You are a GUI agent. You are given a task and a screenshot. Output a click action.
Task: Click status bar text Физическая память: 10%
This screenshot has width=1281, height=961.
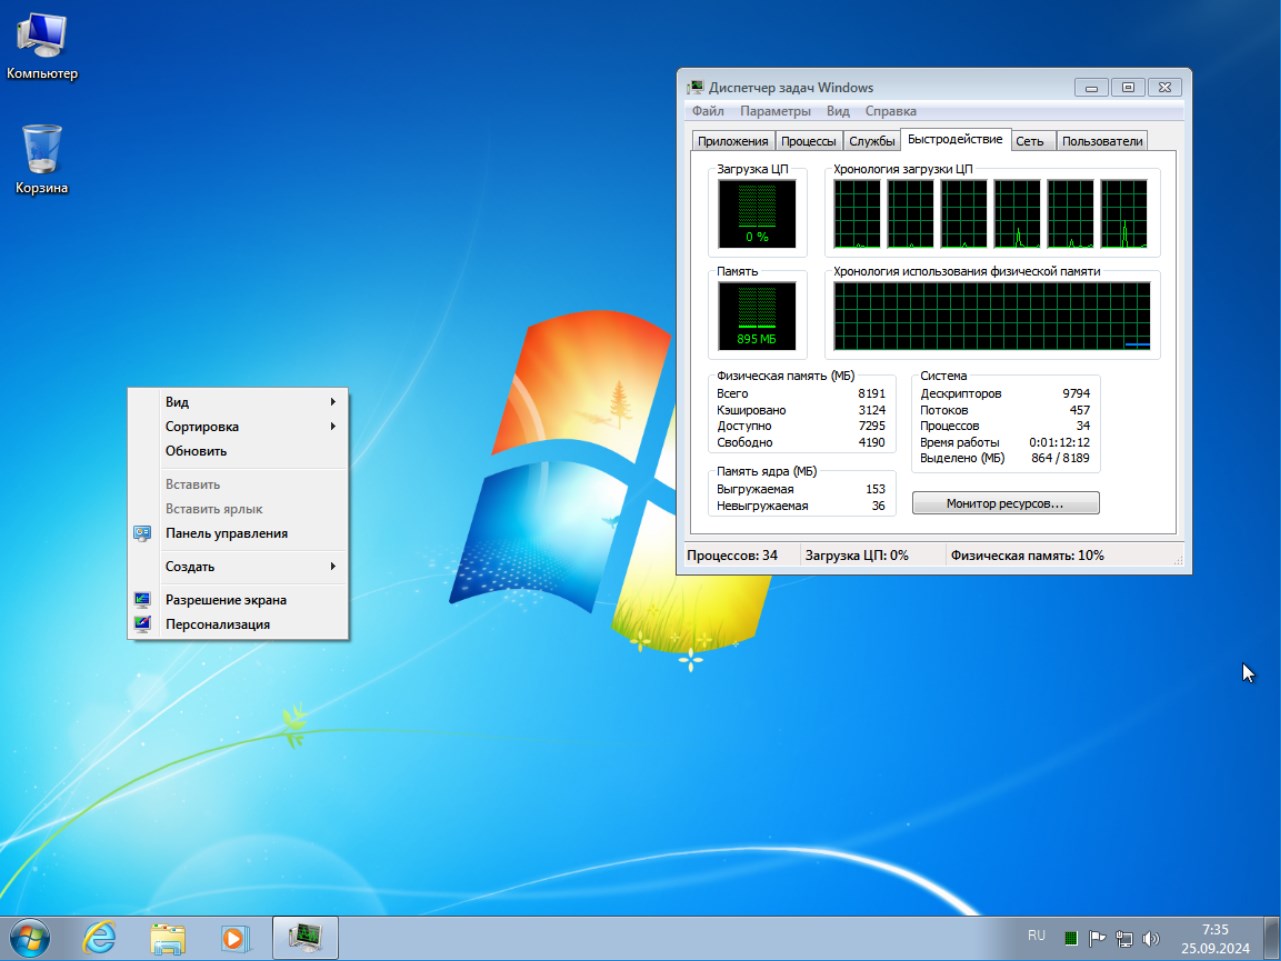[x=1027, y=555]
